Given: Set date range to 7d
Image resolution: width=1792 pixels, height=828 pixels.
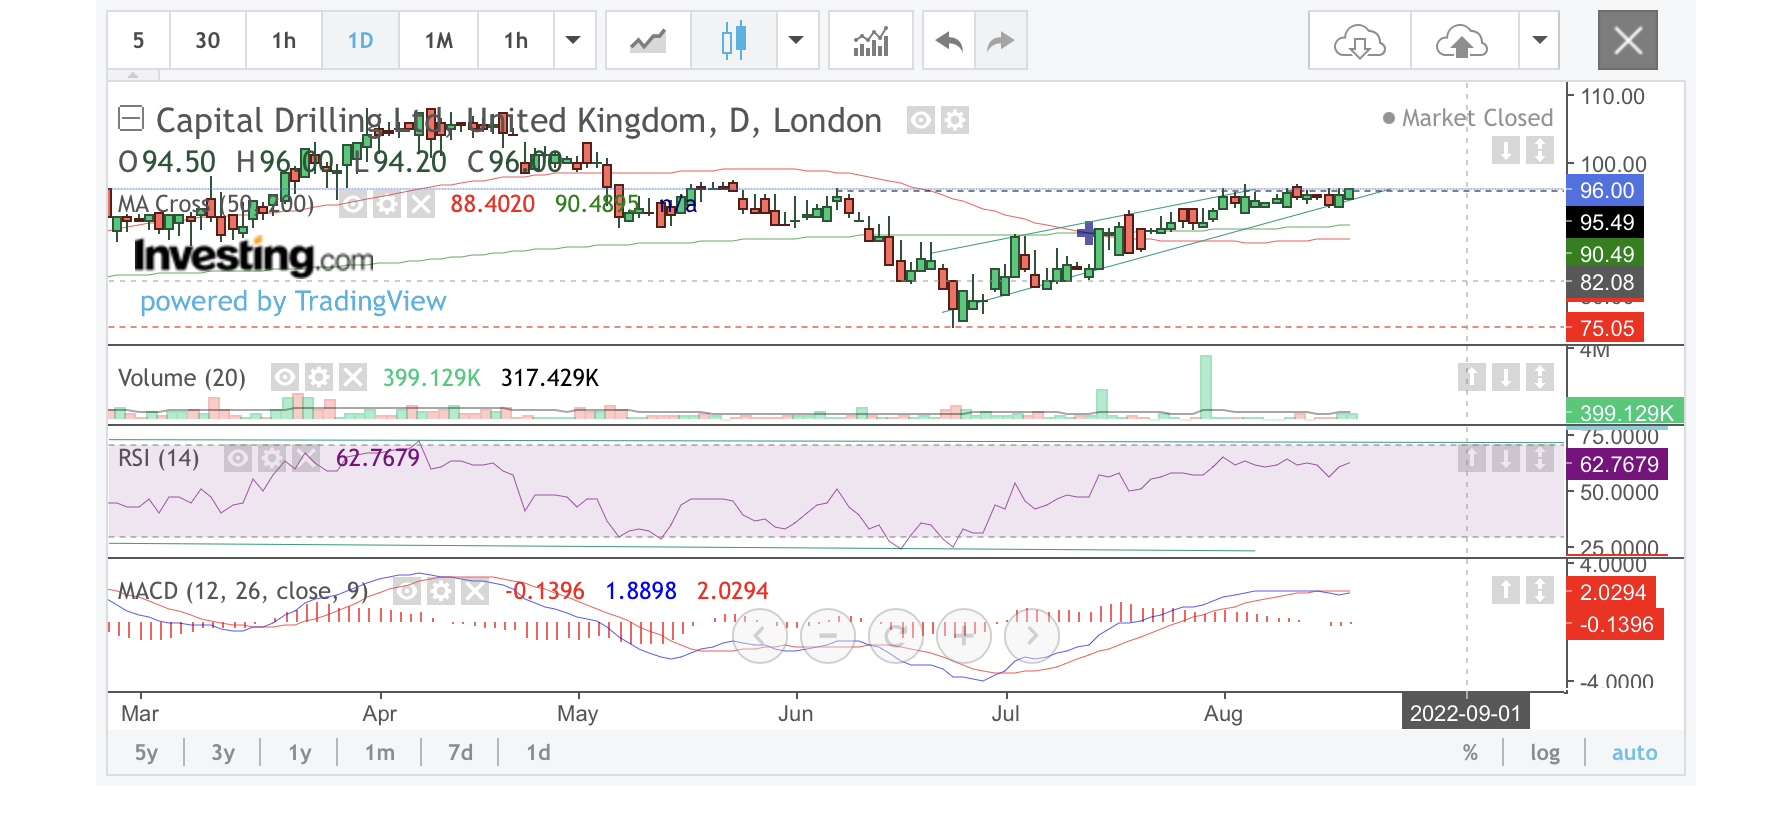Looking at the screenshot, I should point(460,753).
